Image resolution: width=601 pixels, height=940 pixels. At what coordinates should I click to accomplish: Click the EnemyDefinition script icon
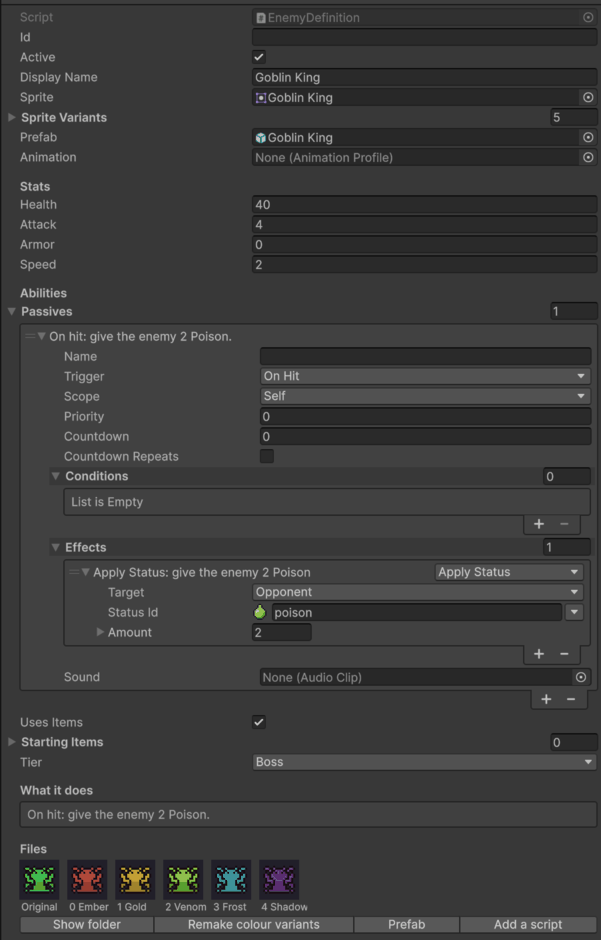click(261, 18)
